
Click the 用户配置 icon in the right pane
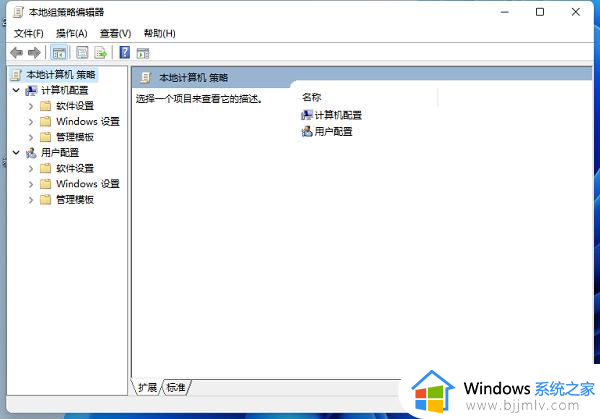point(307,132)
